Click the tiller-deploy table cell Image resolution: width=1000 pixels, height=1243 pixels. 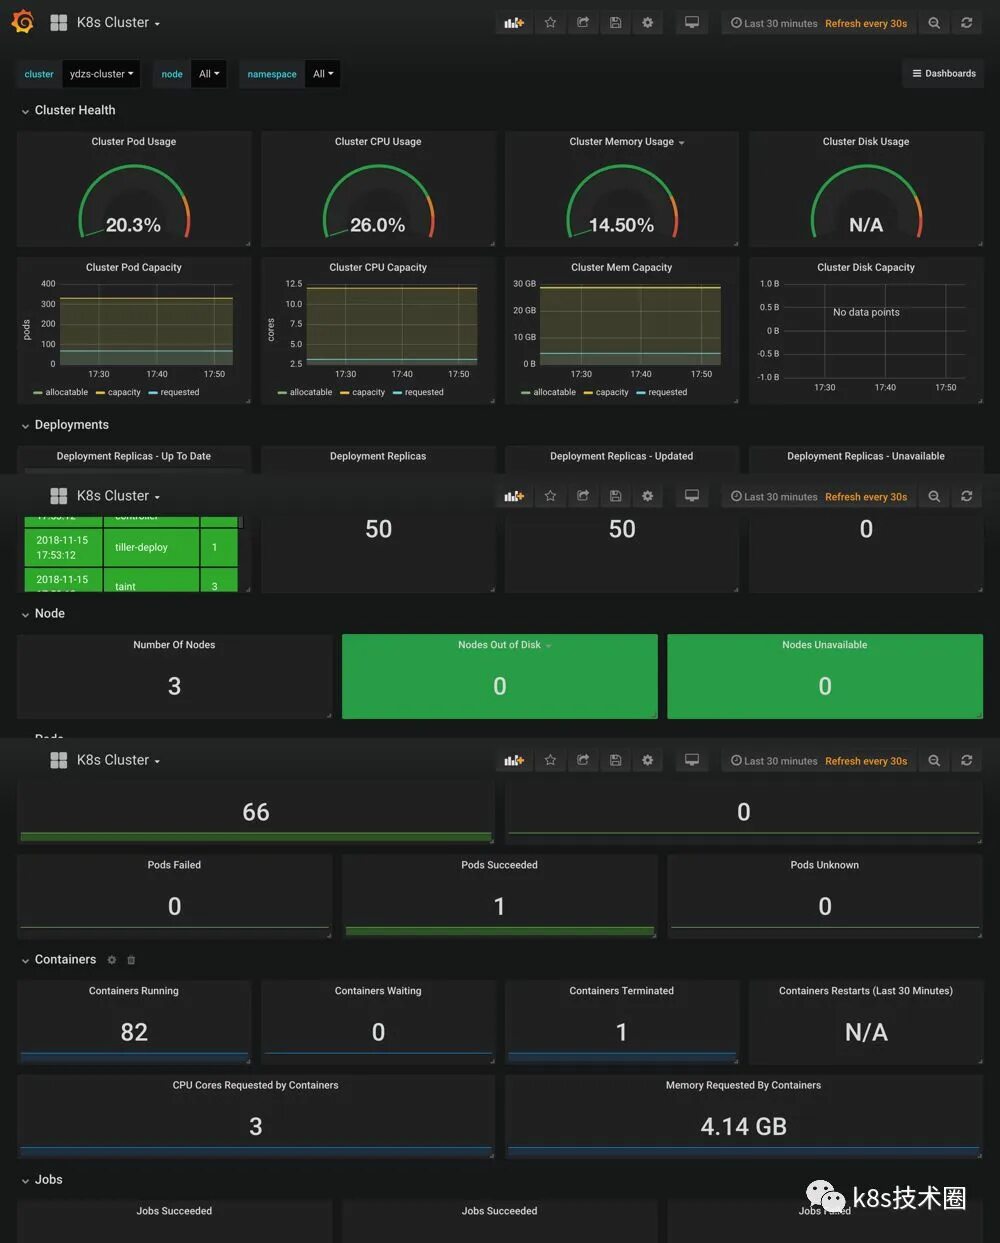pyautogui.click(x=152, y=548)
